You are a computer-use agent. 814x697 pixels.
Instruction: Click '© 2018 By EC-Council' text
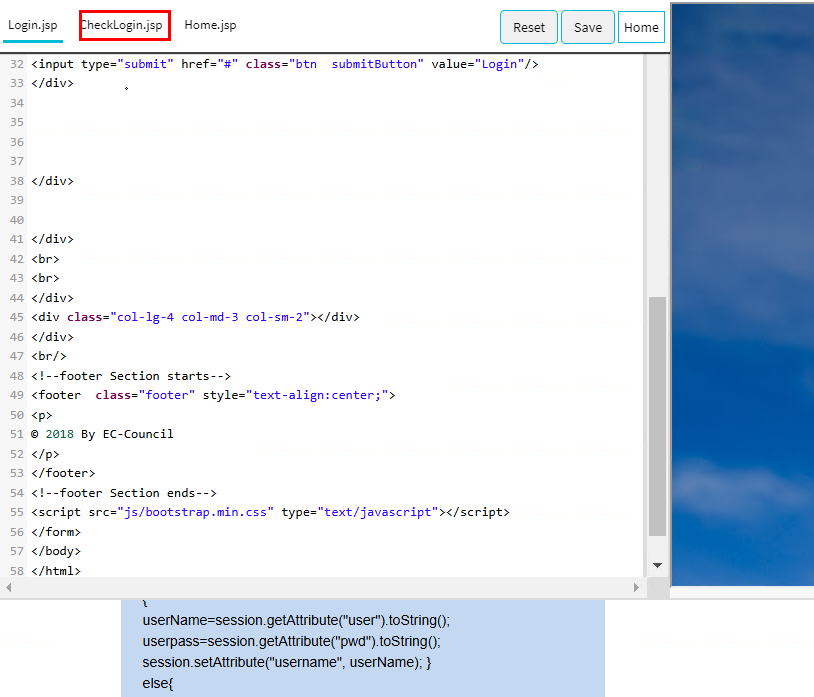[102, 434]
